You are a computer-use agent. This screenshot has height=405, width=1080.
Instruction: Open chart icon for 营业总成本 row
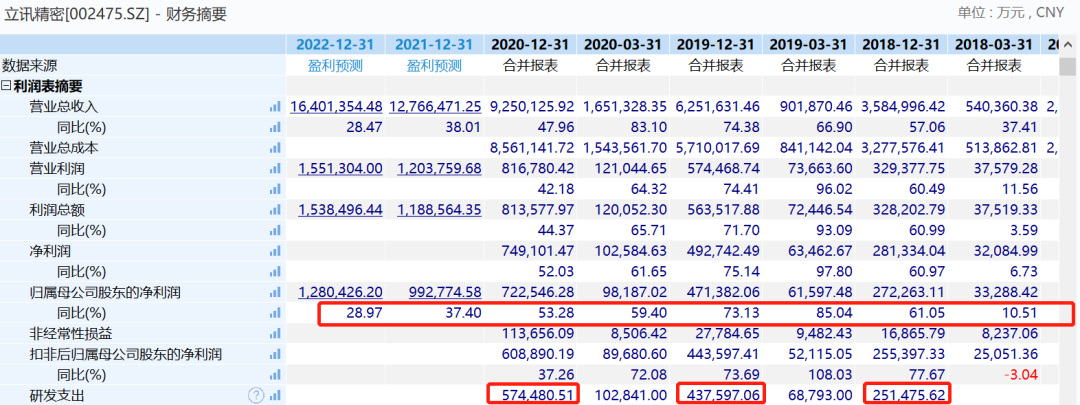click(276, 148)
